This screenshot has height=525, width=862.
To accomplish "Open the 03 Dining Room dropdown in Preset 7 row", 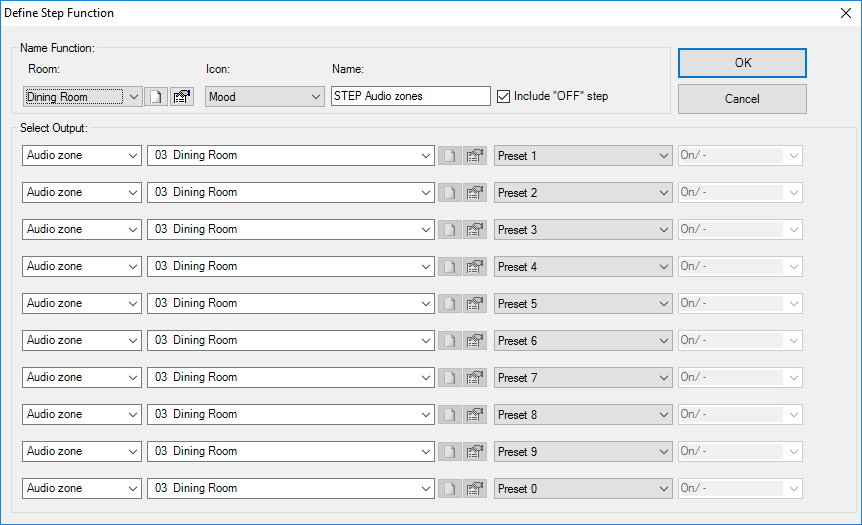I will click(x=291, y=378).
